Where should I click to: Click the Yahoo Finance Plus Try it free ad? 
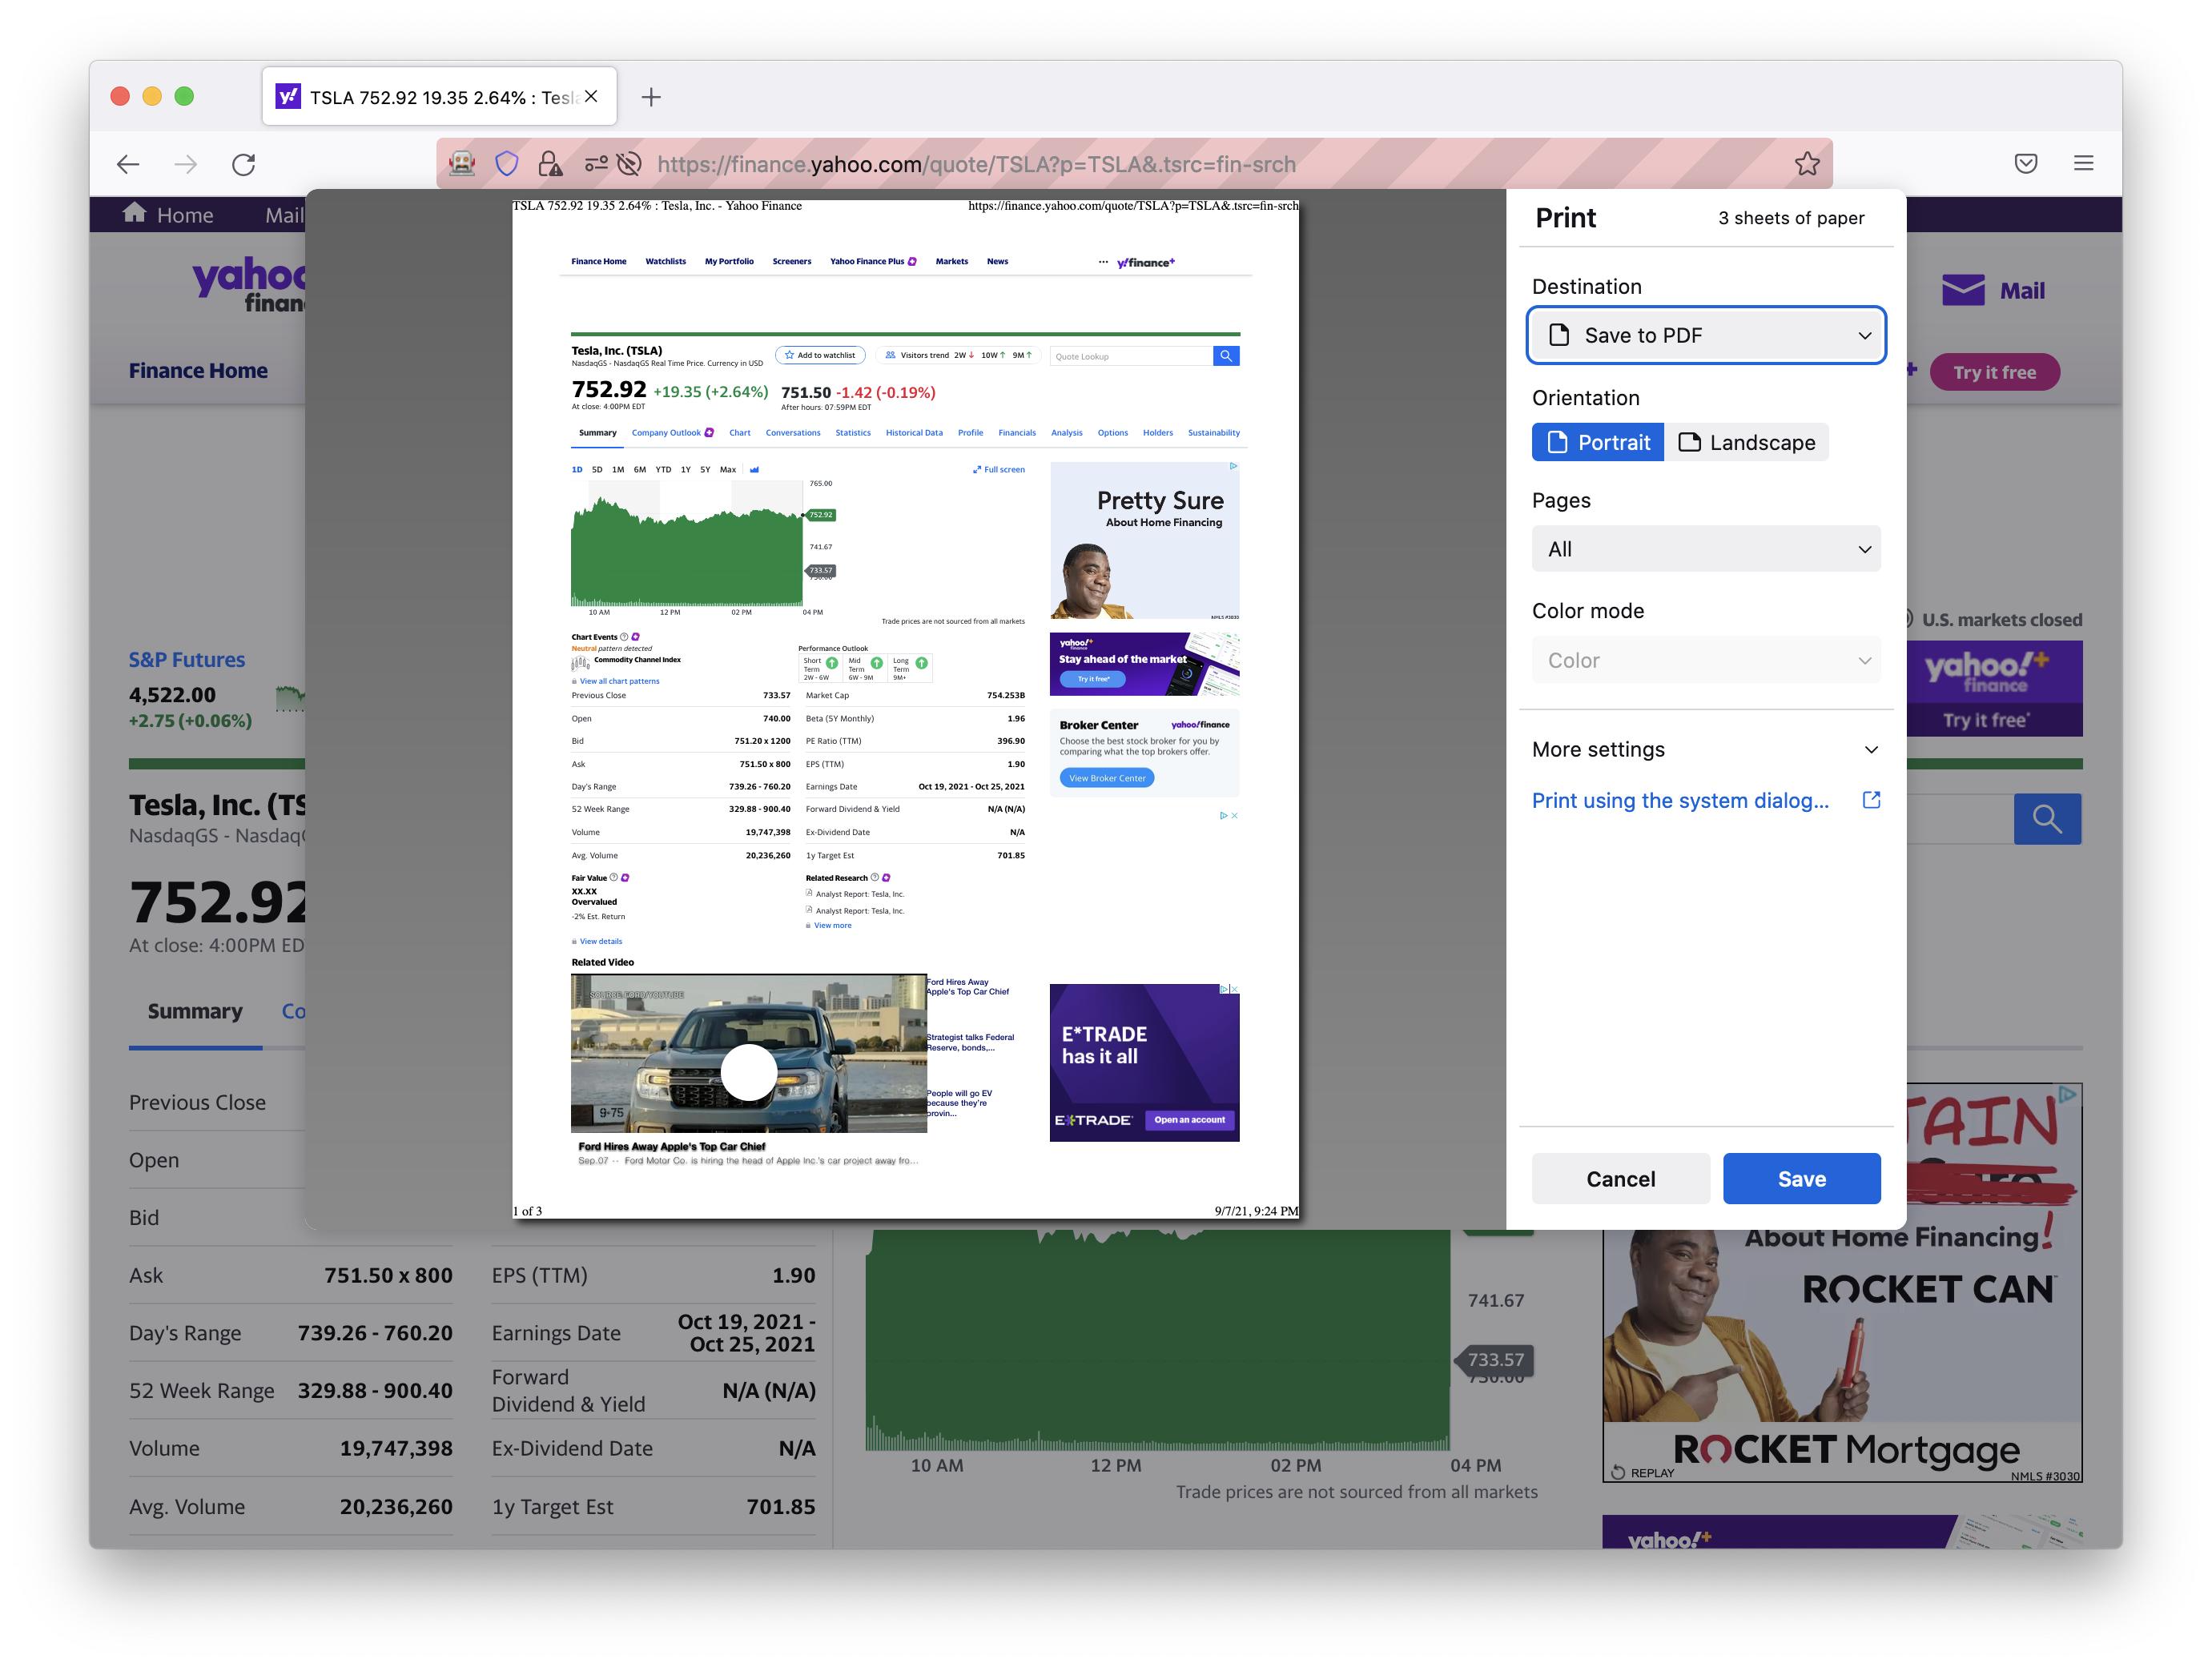click(1994, 689)
